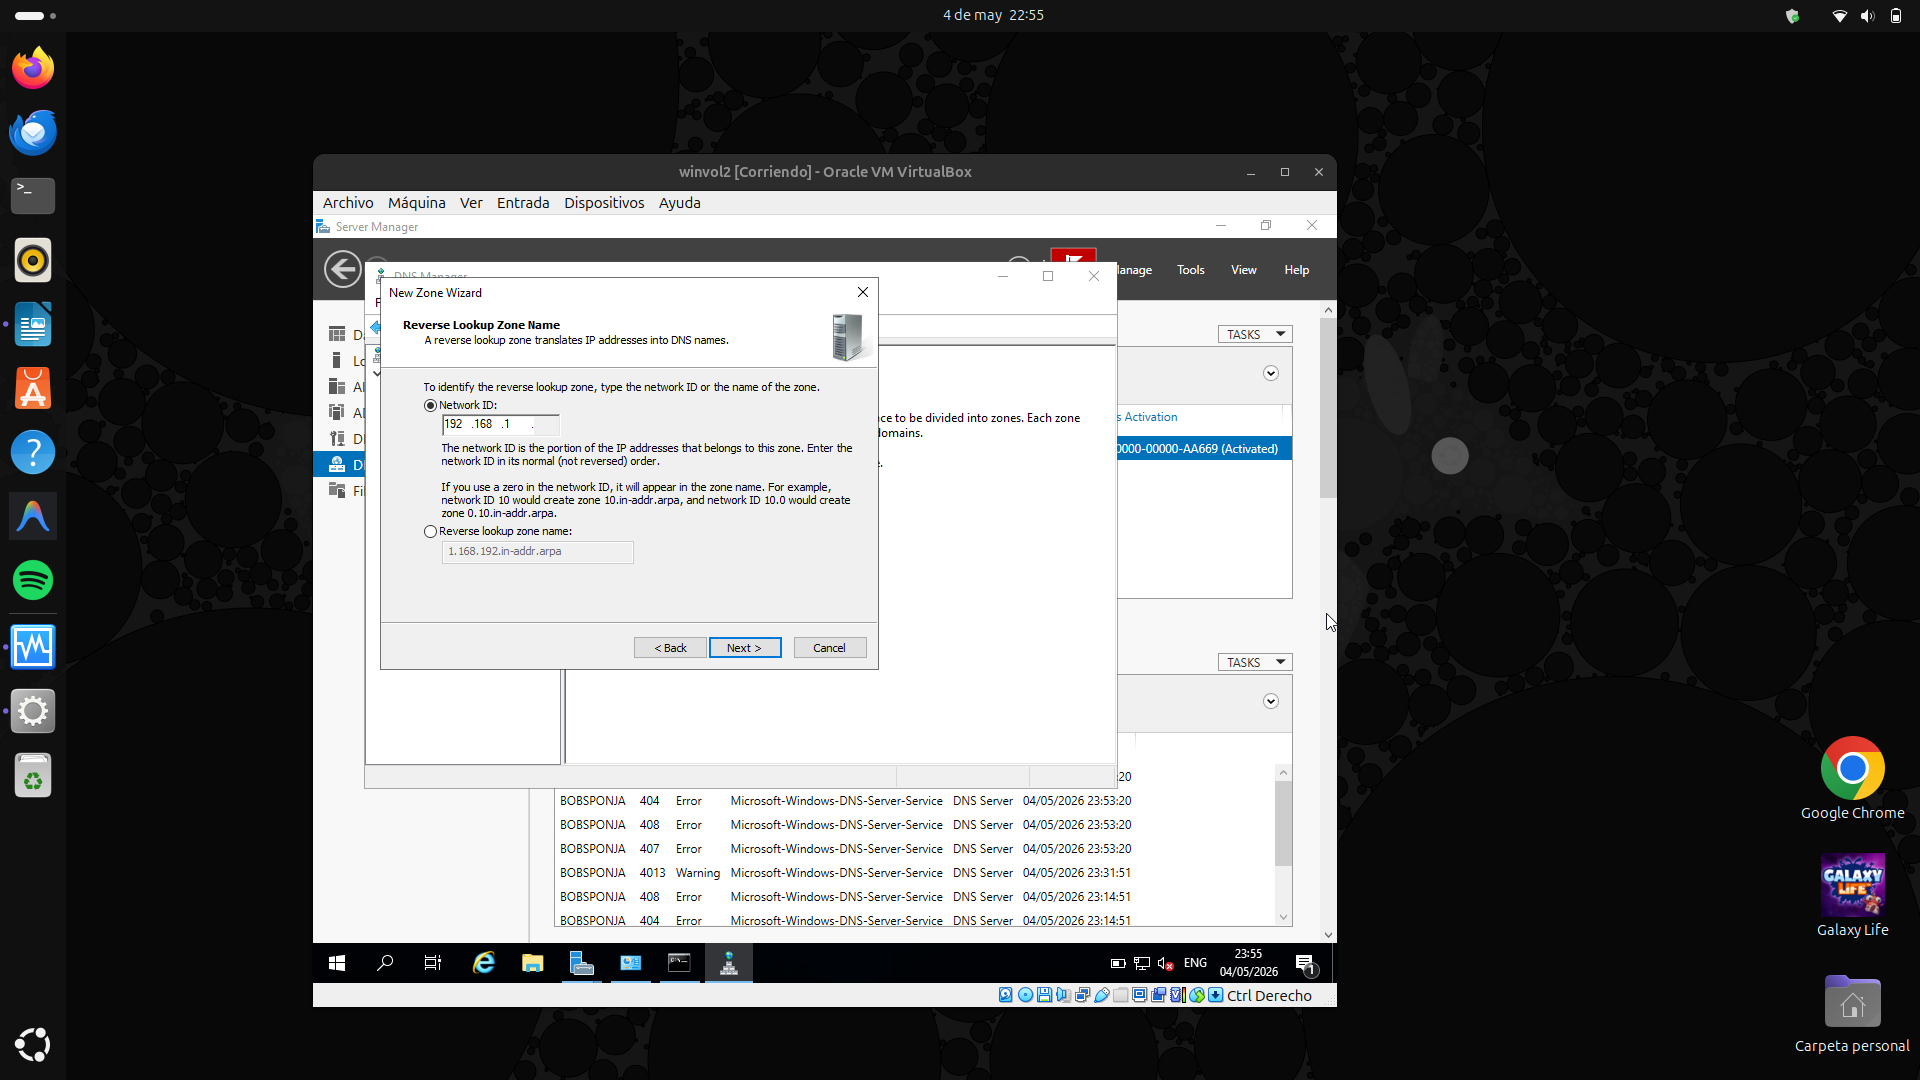
Task: Open Settings gear in the dock
Action: [33, 711]
